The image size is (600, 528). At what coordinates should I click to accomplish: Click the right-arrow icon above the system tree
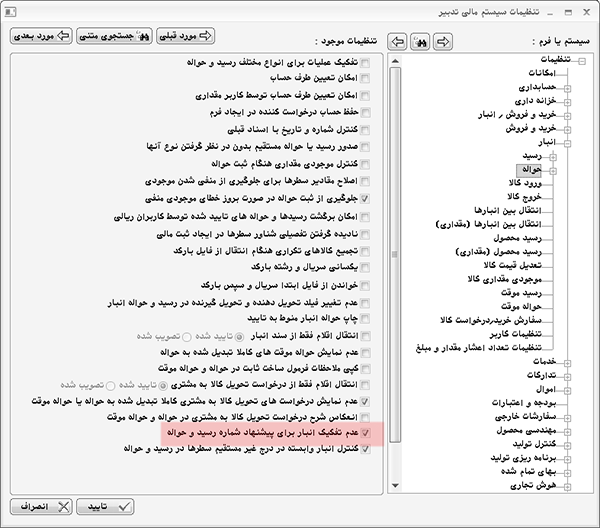442,43
